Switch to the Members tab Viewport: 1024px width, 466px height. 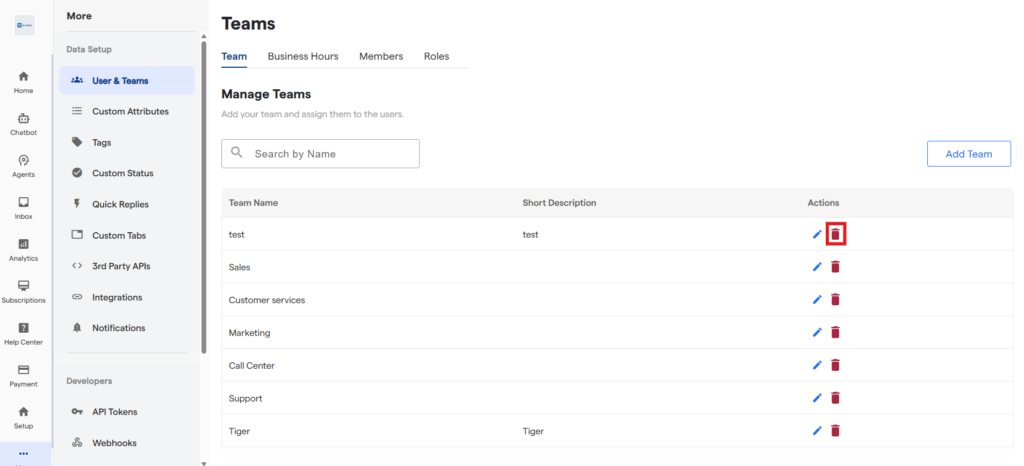pyautogui.click(x=381, y=57)
